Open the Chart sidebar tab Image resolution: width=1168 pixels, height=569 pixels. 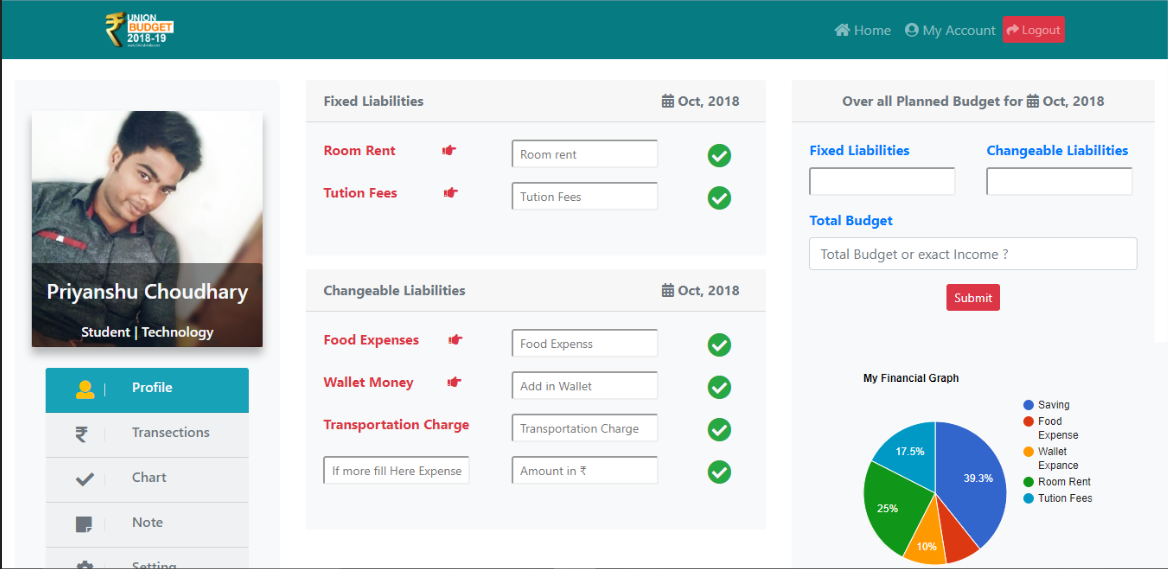[x=147, y=478]
